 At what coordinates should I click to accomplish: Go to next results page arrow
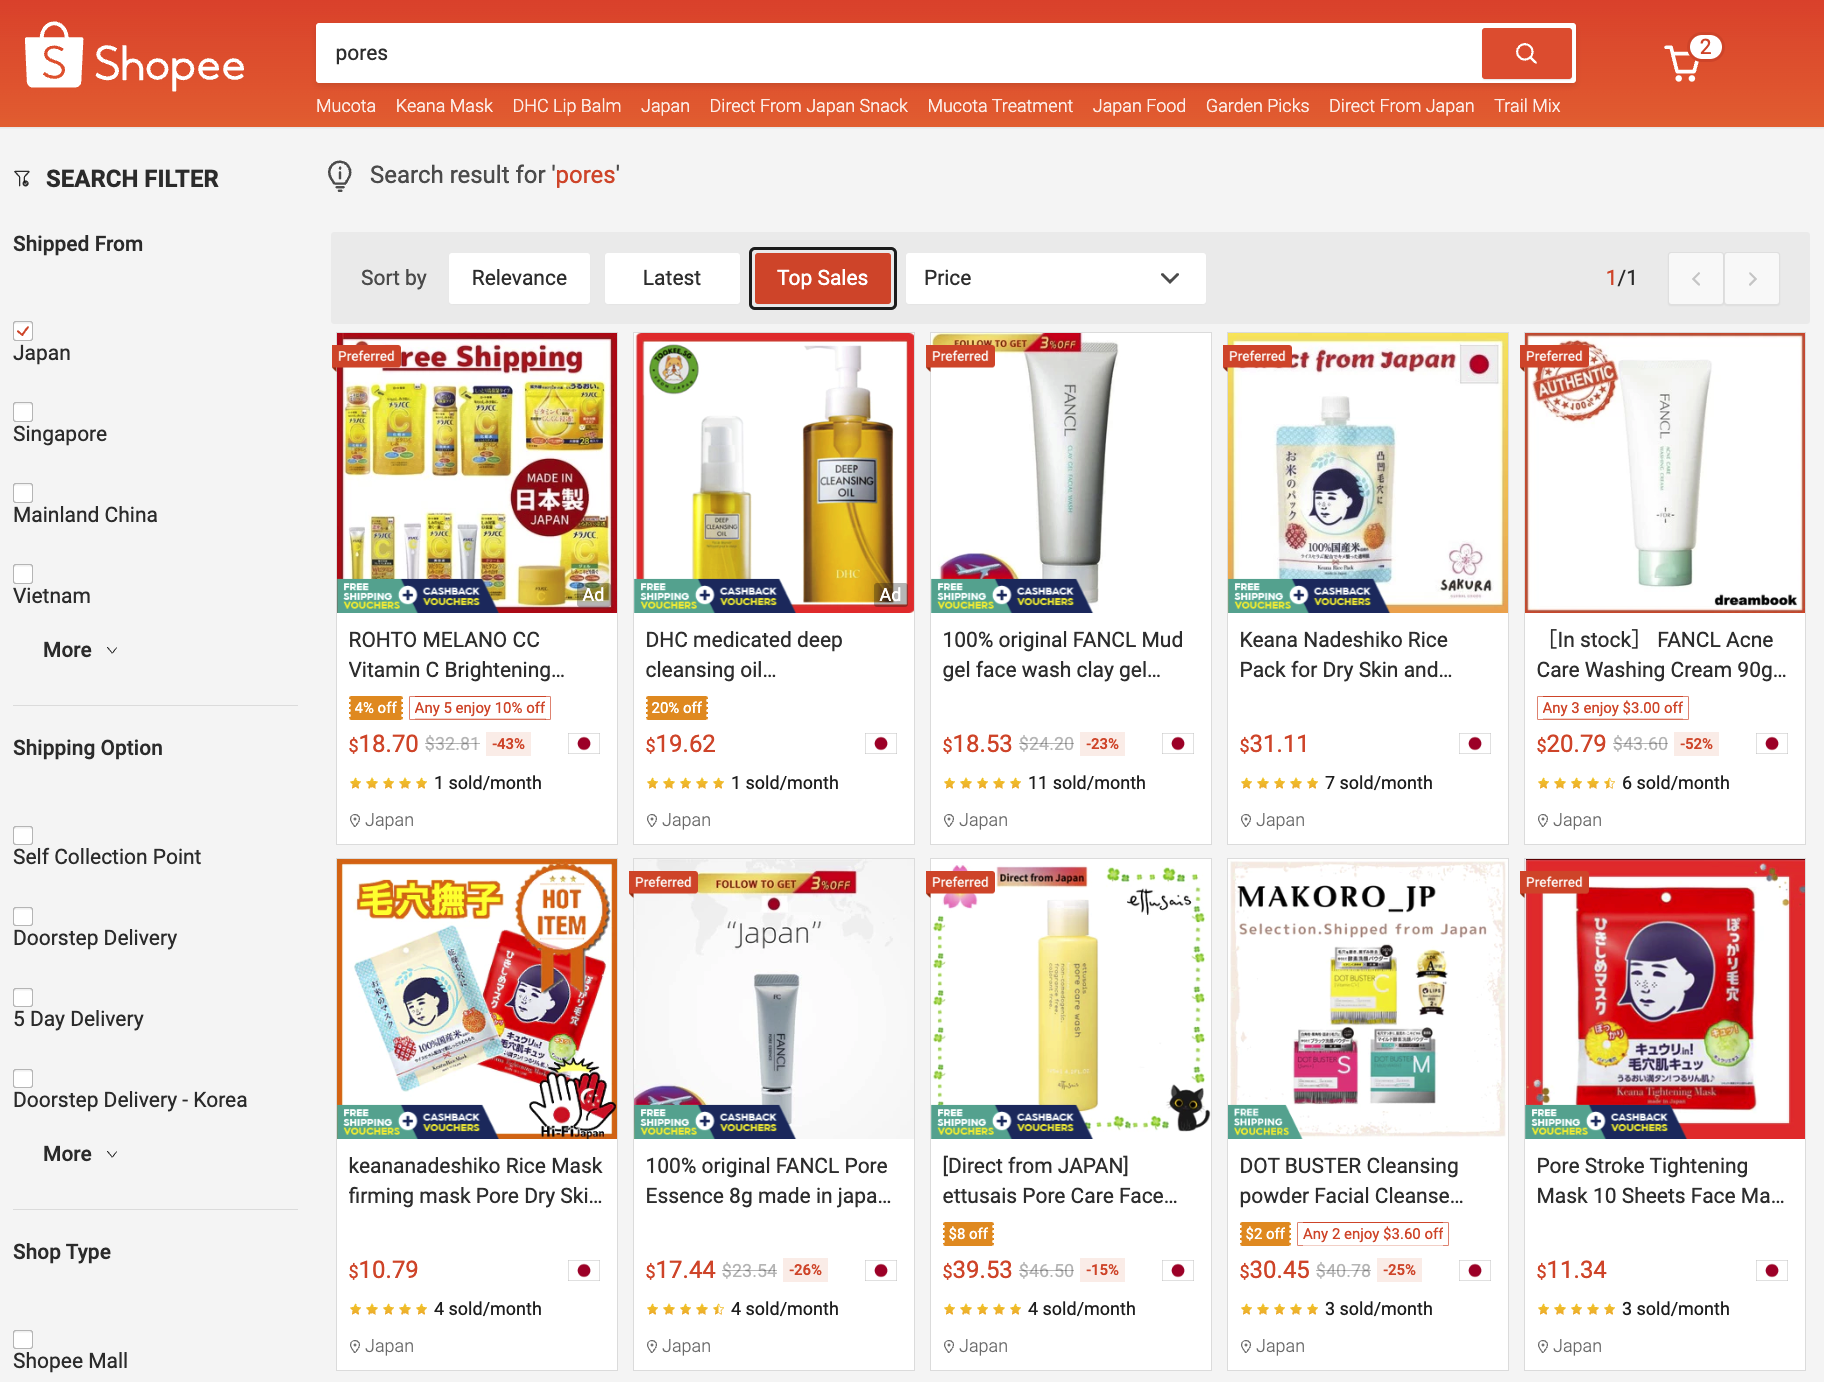[1752, 278]
